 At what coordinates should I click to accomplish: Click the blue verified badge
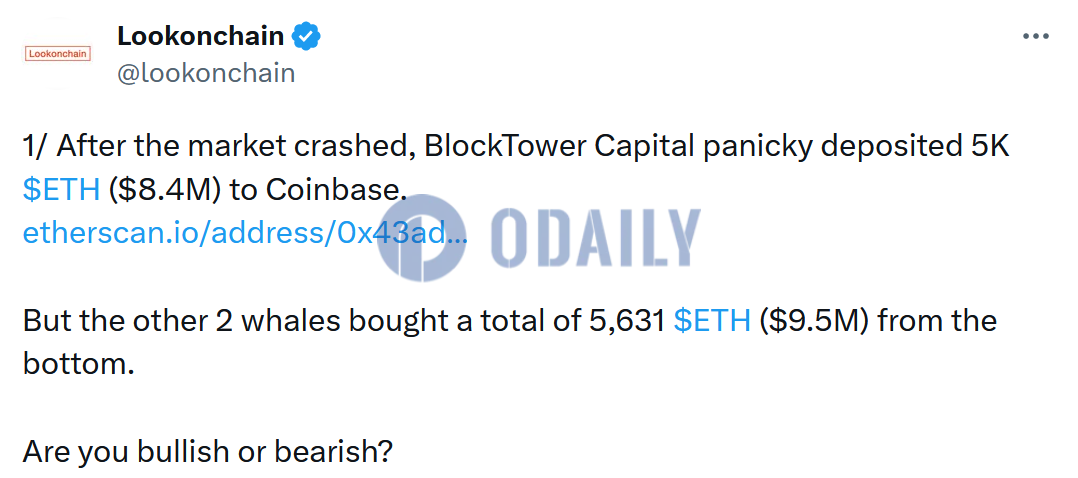point(306,37)
